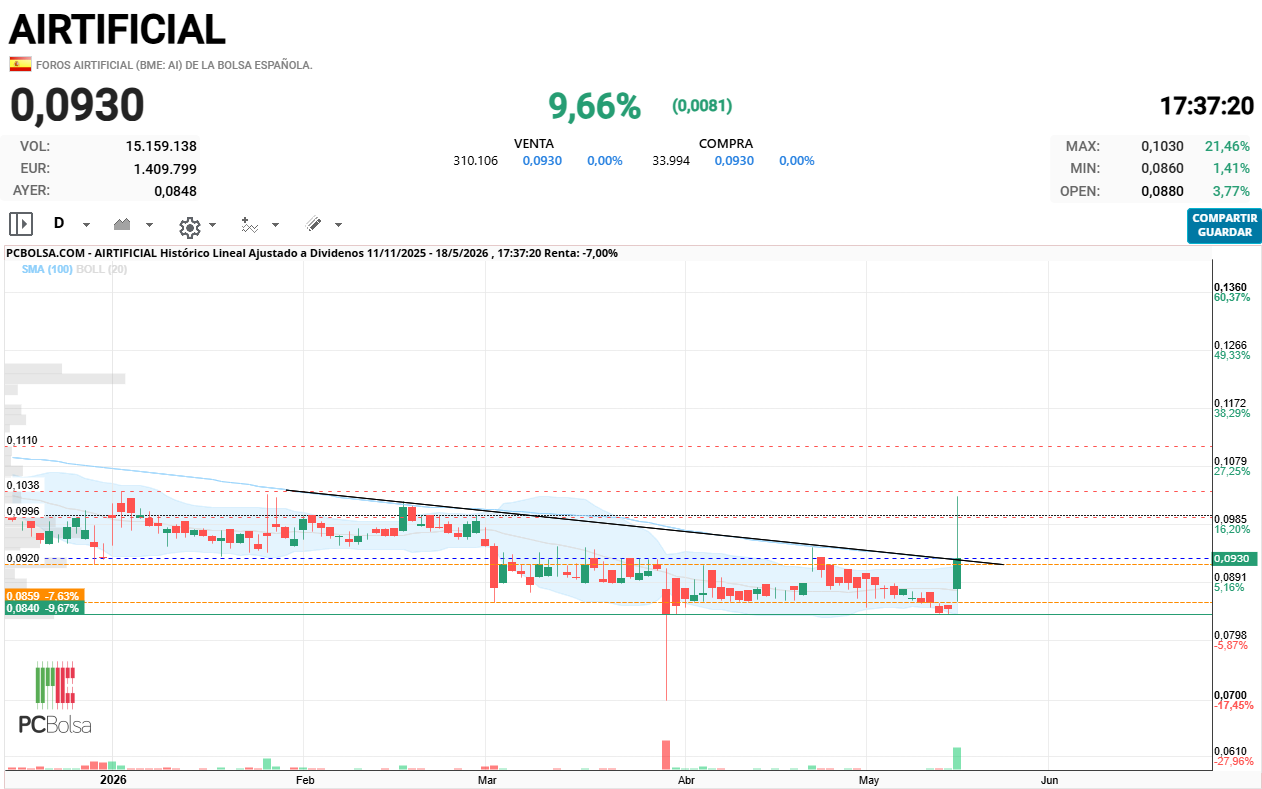Click the 0,1110 resistance level label
This screenshot has height=789, width=1262.
[x=22, y=440]
